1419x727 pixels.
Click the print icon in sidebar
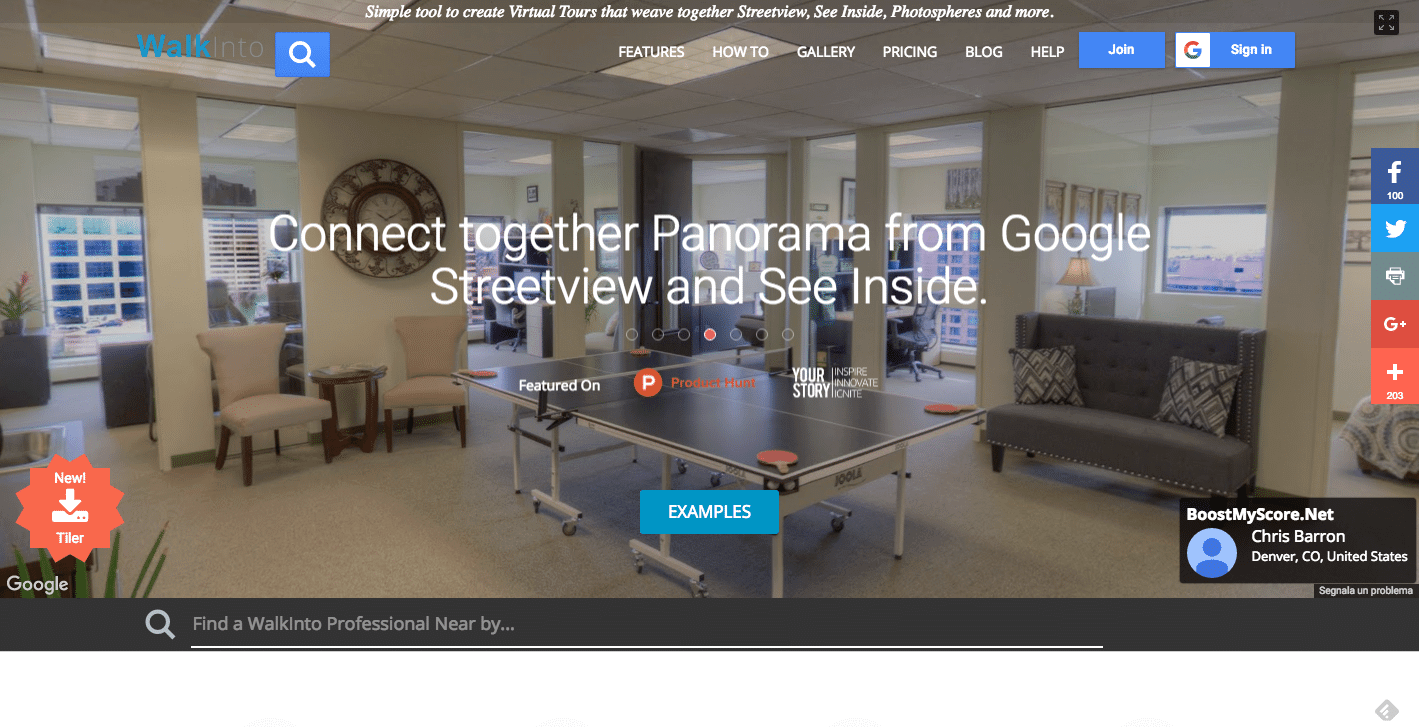click(x=1395, y=276)
